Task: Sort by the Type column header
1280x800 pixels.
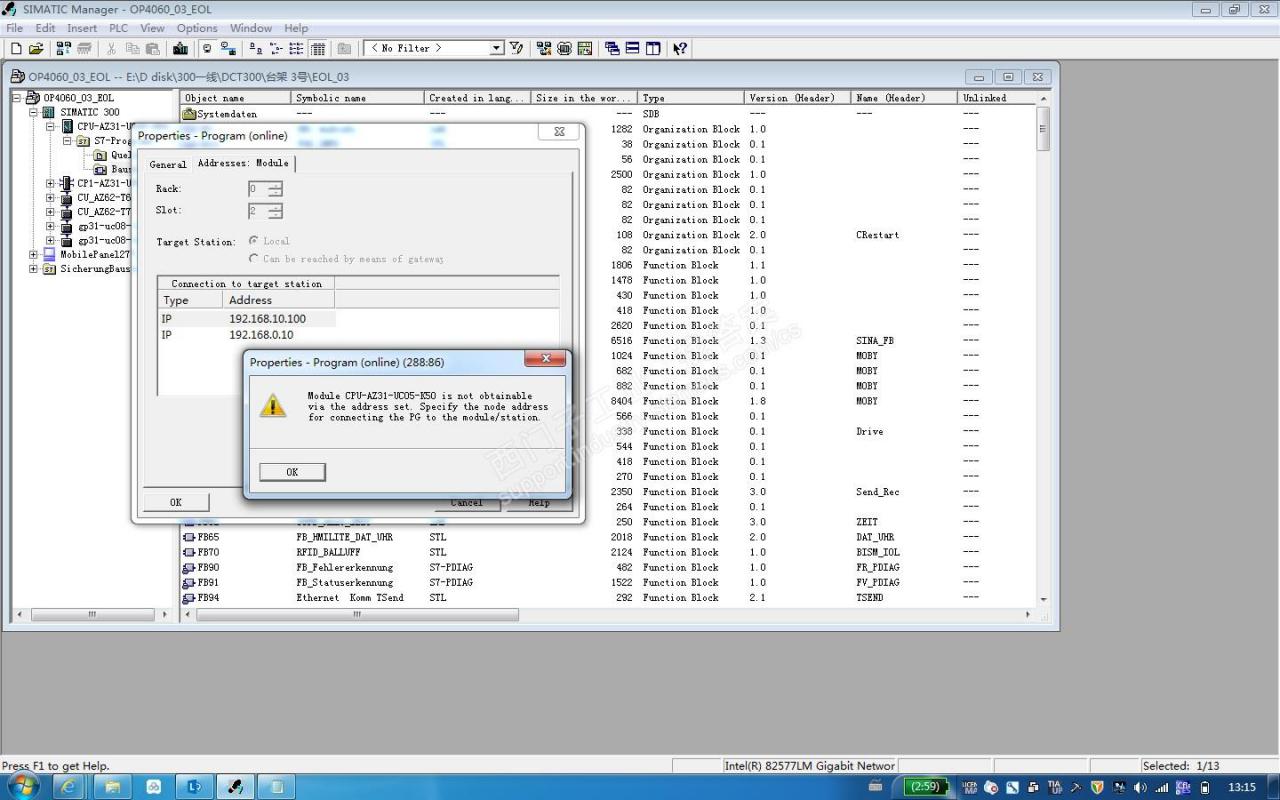Action: [692, 98]
